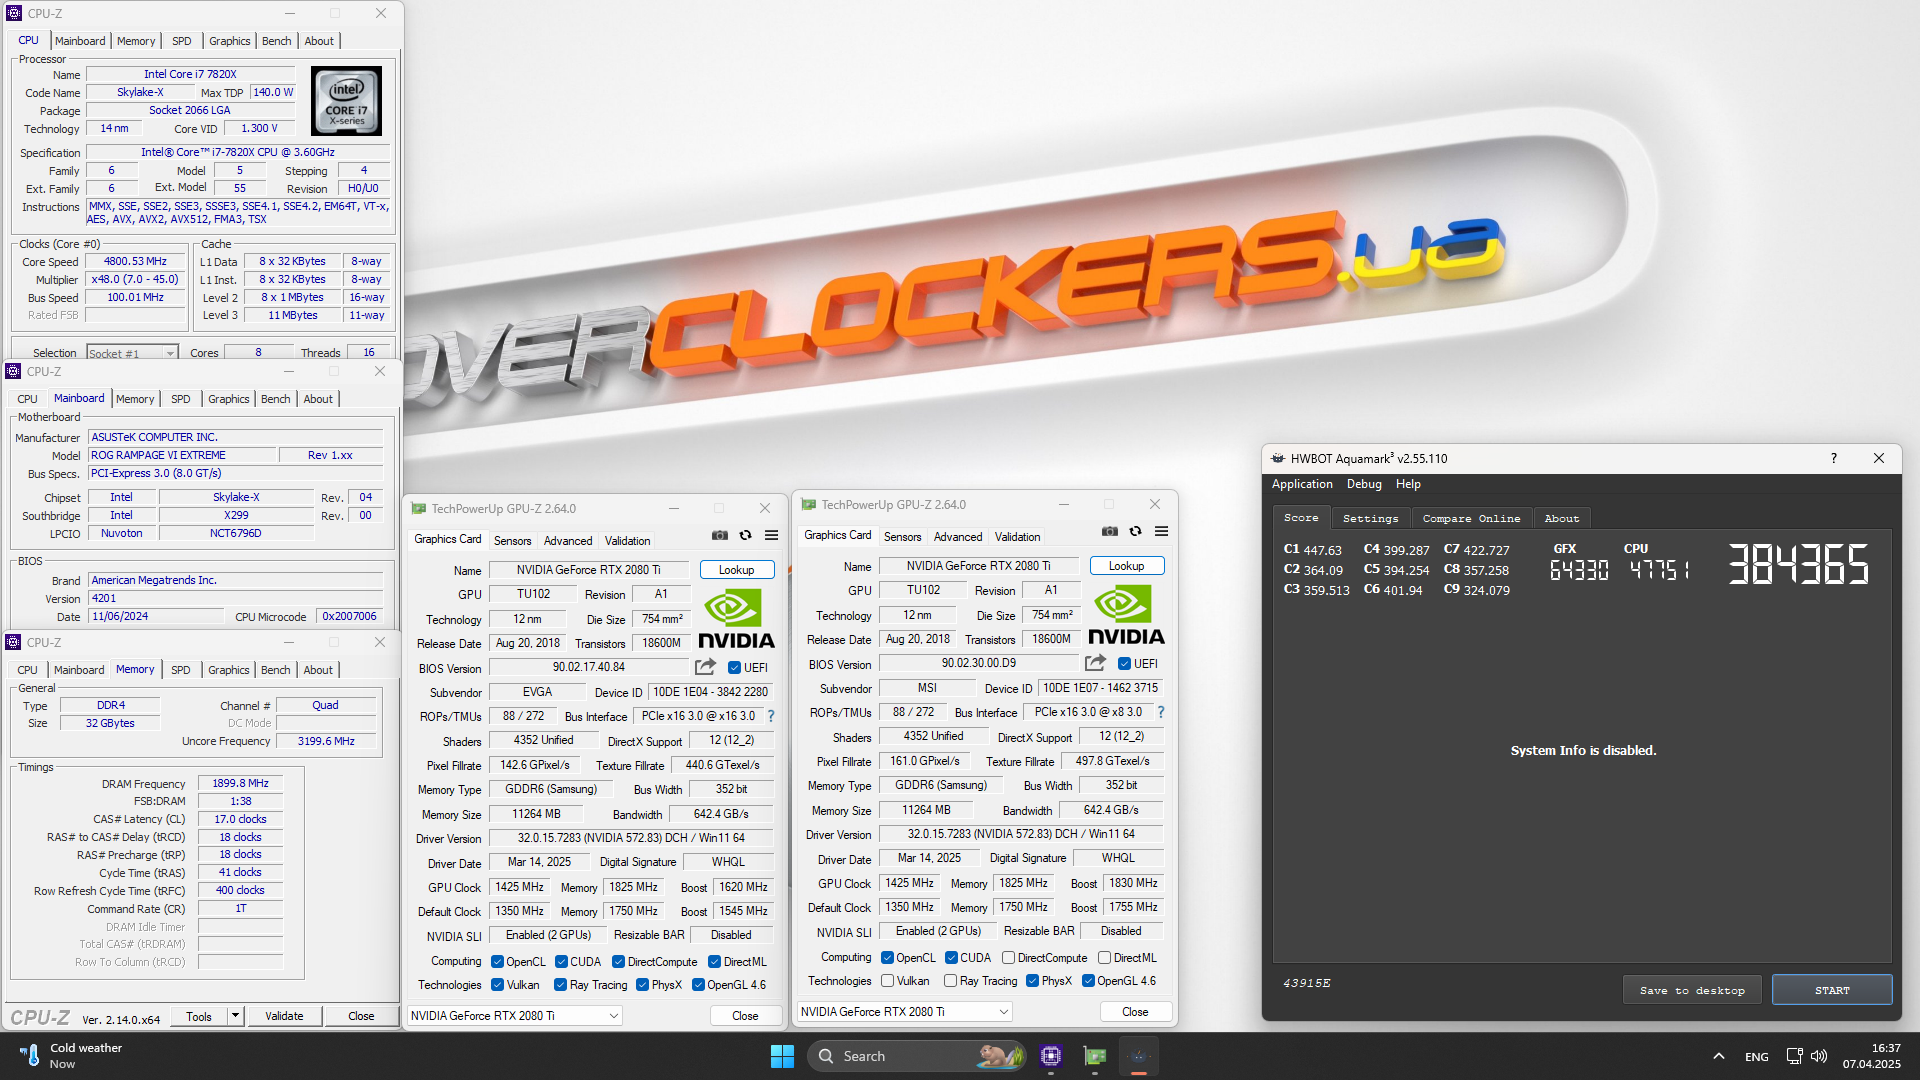
Task: Click bus interface question mark in right GPU-Z
Action: click(1161, 712)
